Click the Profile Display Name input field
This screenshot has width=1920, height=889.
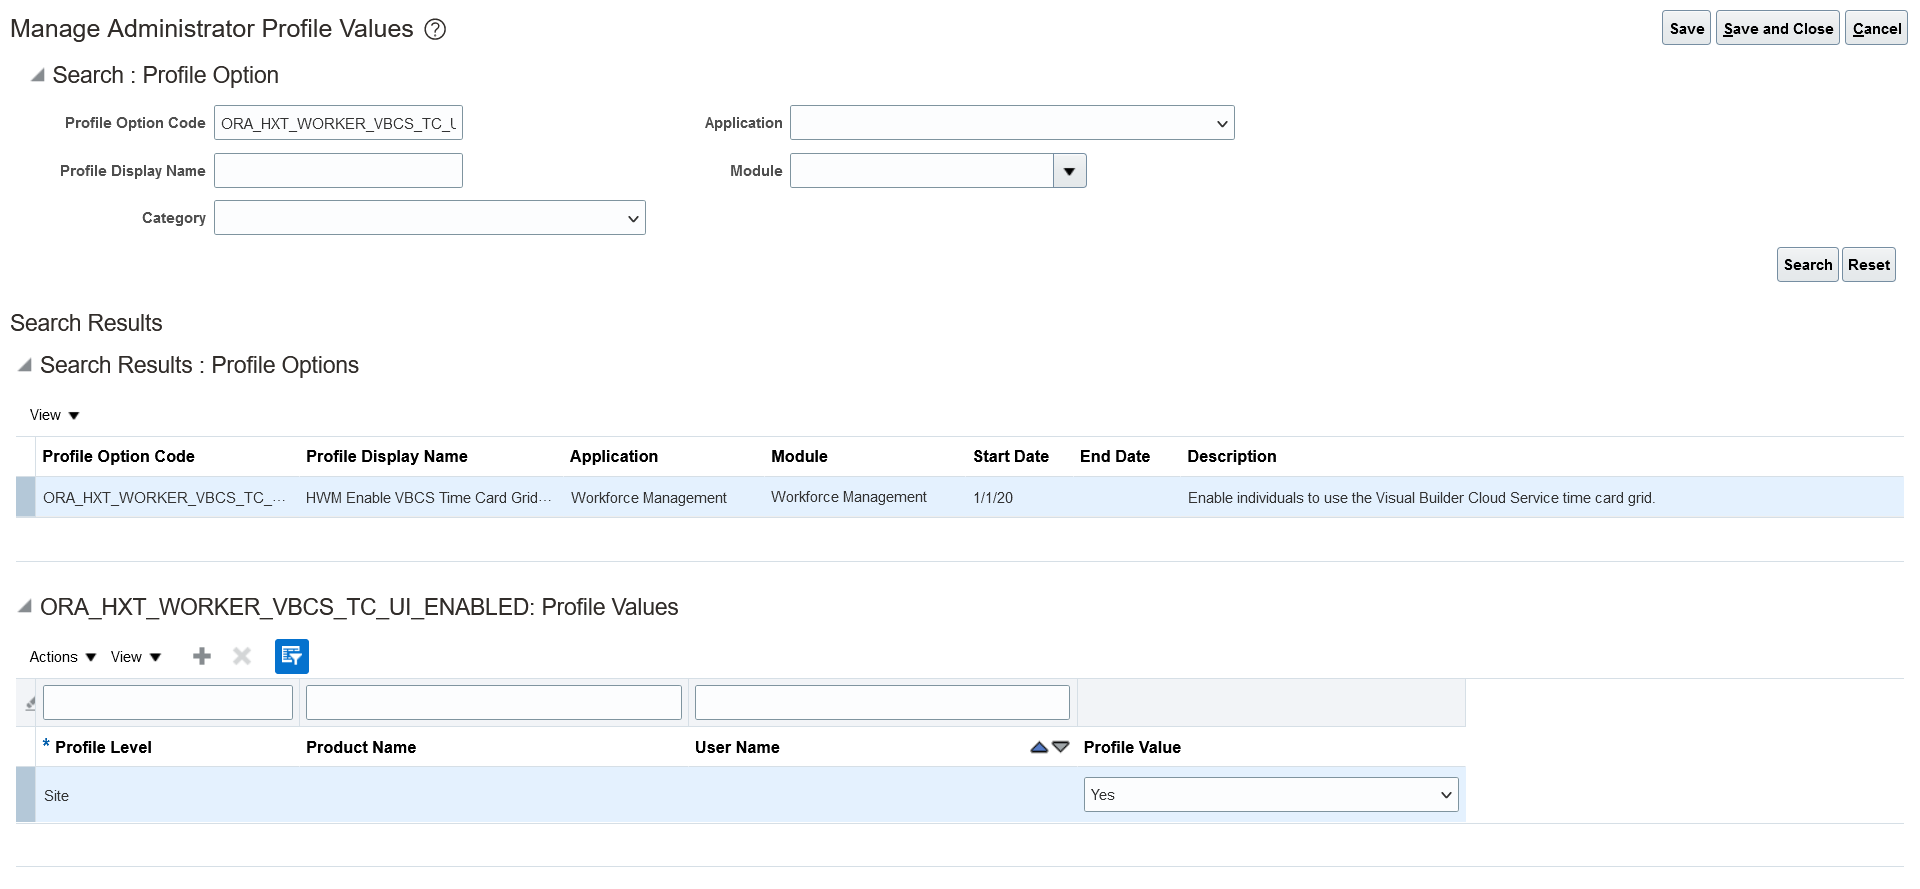coord(338,171)
